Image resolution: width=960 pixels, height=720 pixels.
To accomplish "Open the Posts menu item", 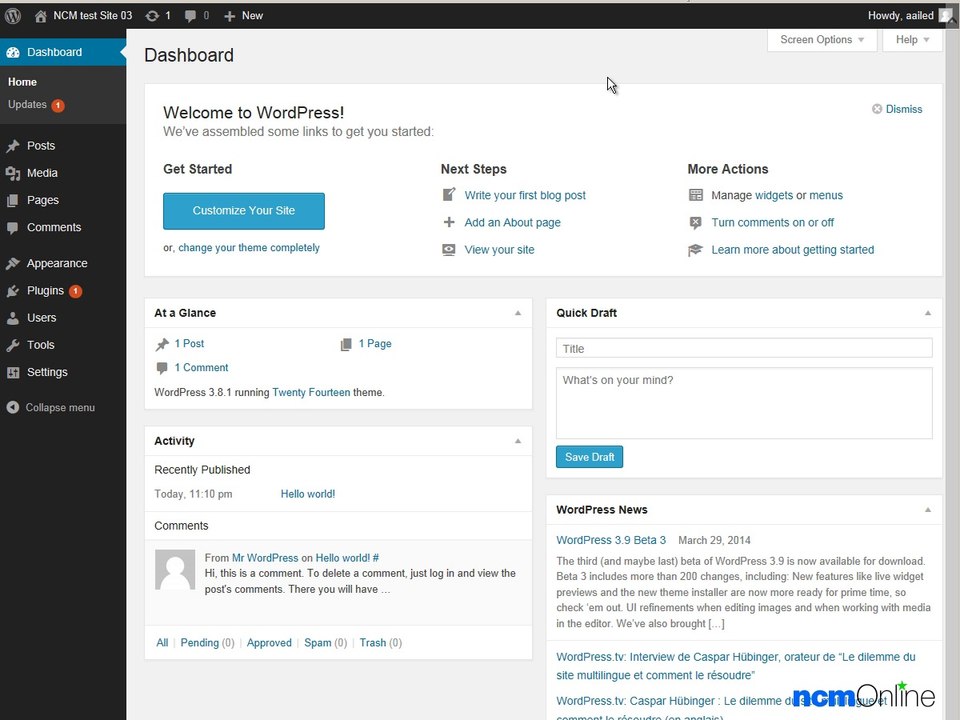I will point(41,146).
